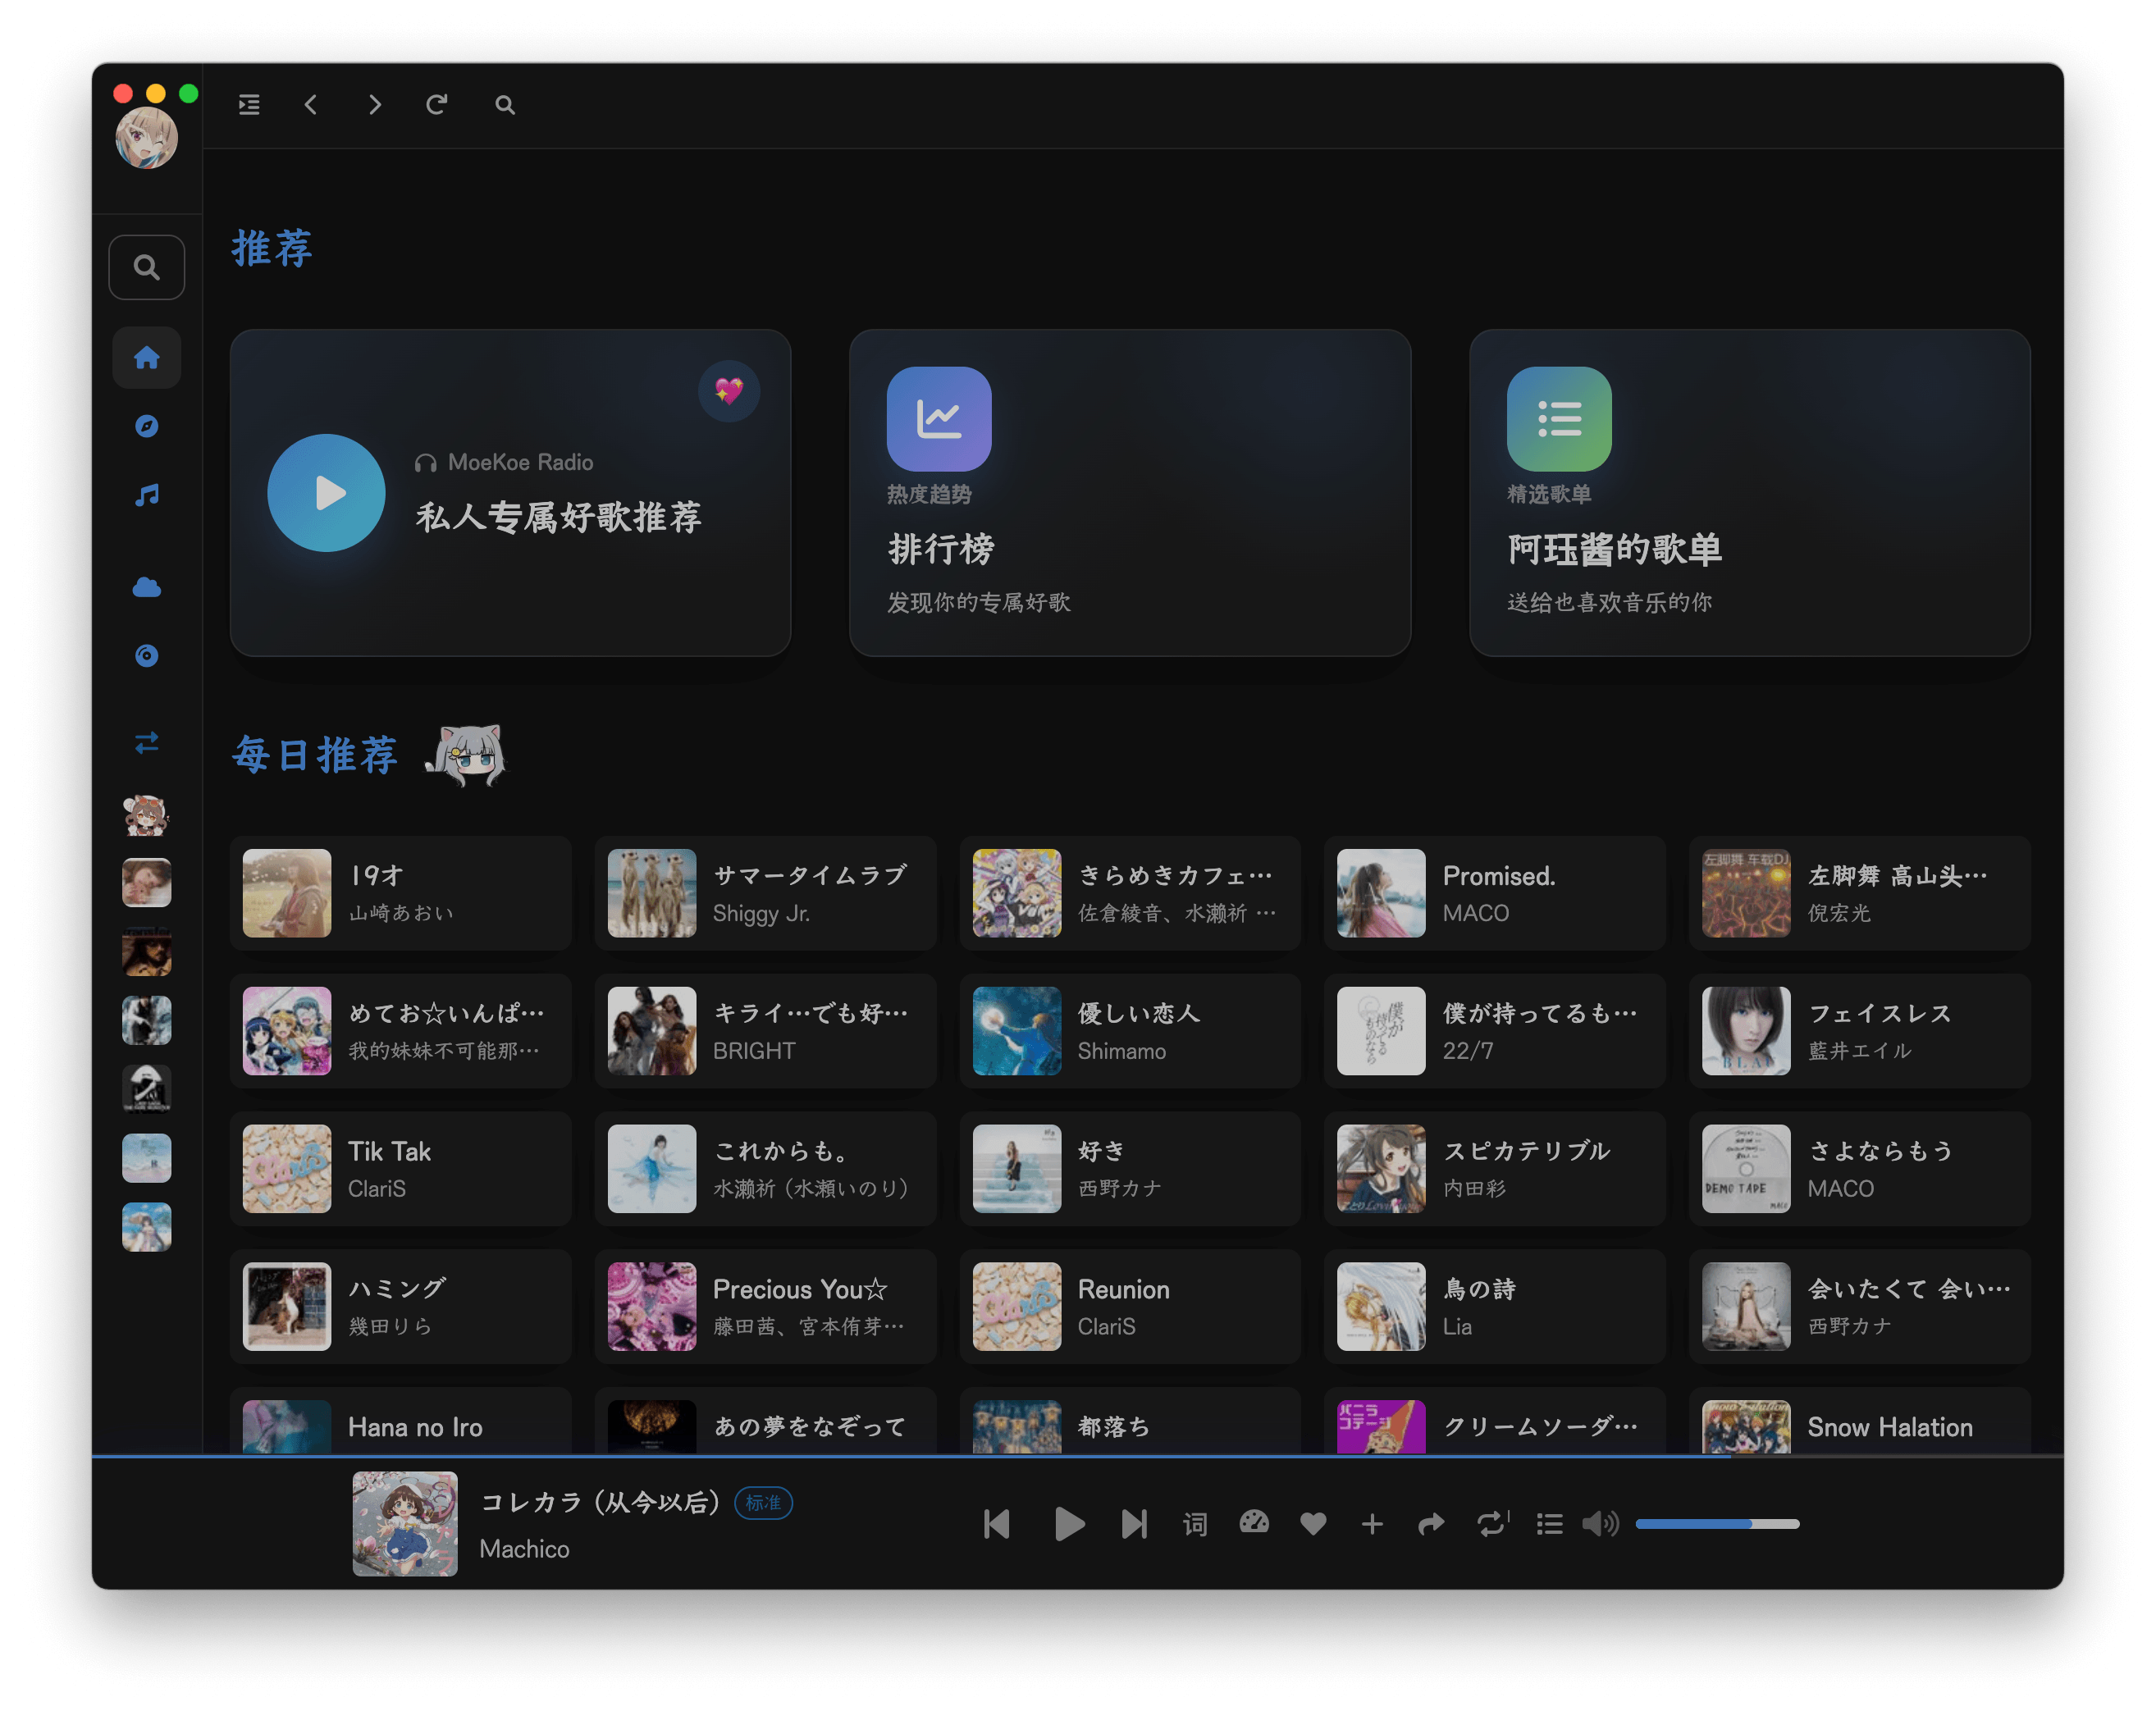Open the play queue list icon
This screenshot has width=2156, height=1711.
pyautogui.click(x=1549, y=1524)
